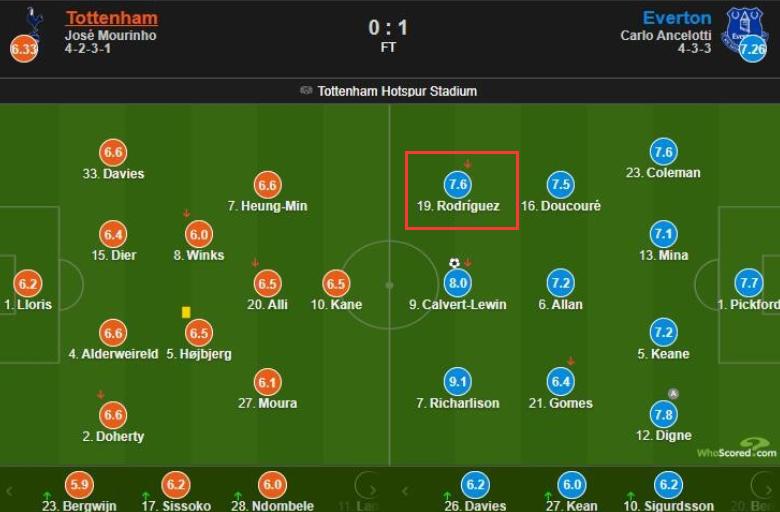
Task: Click the substitution arrow above Gomes
Action: click(x=570, y=361)
